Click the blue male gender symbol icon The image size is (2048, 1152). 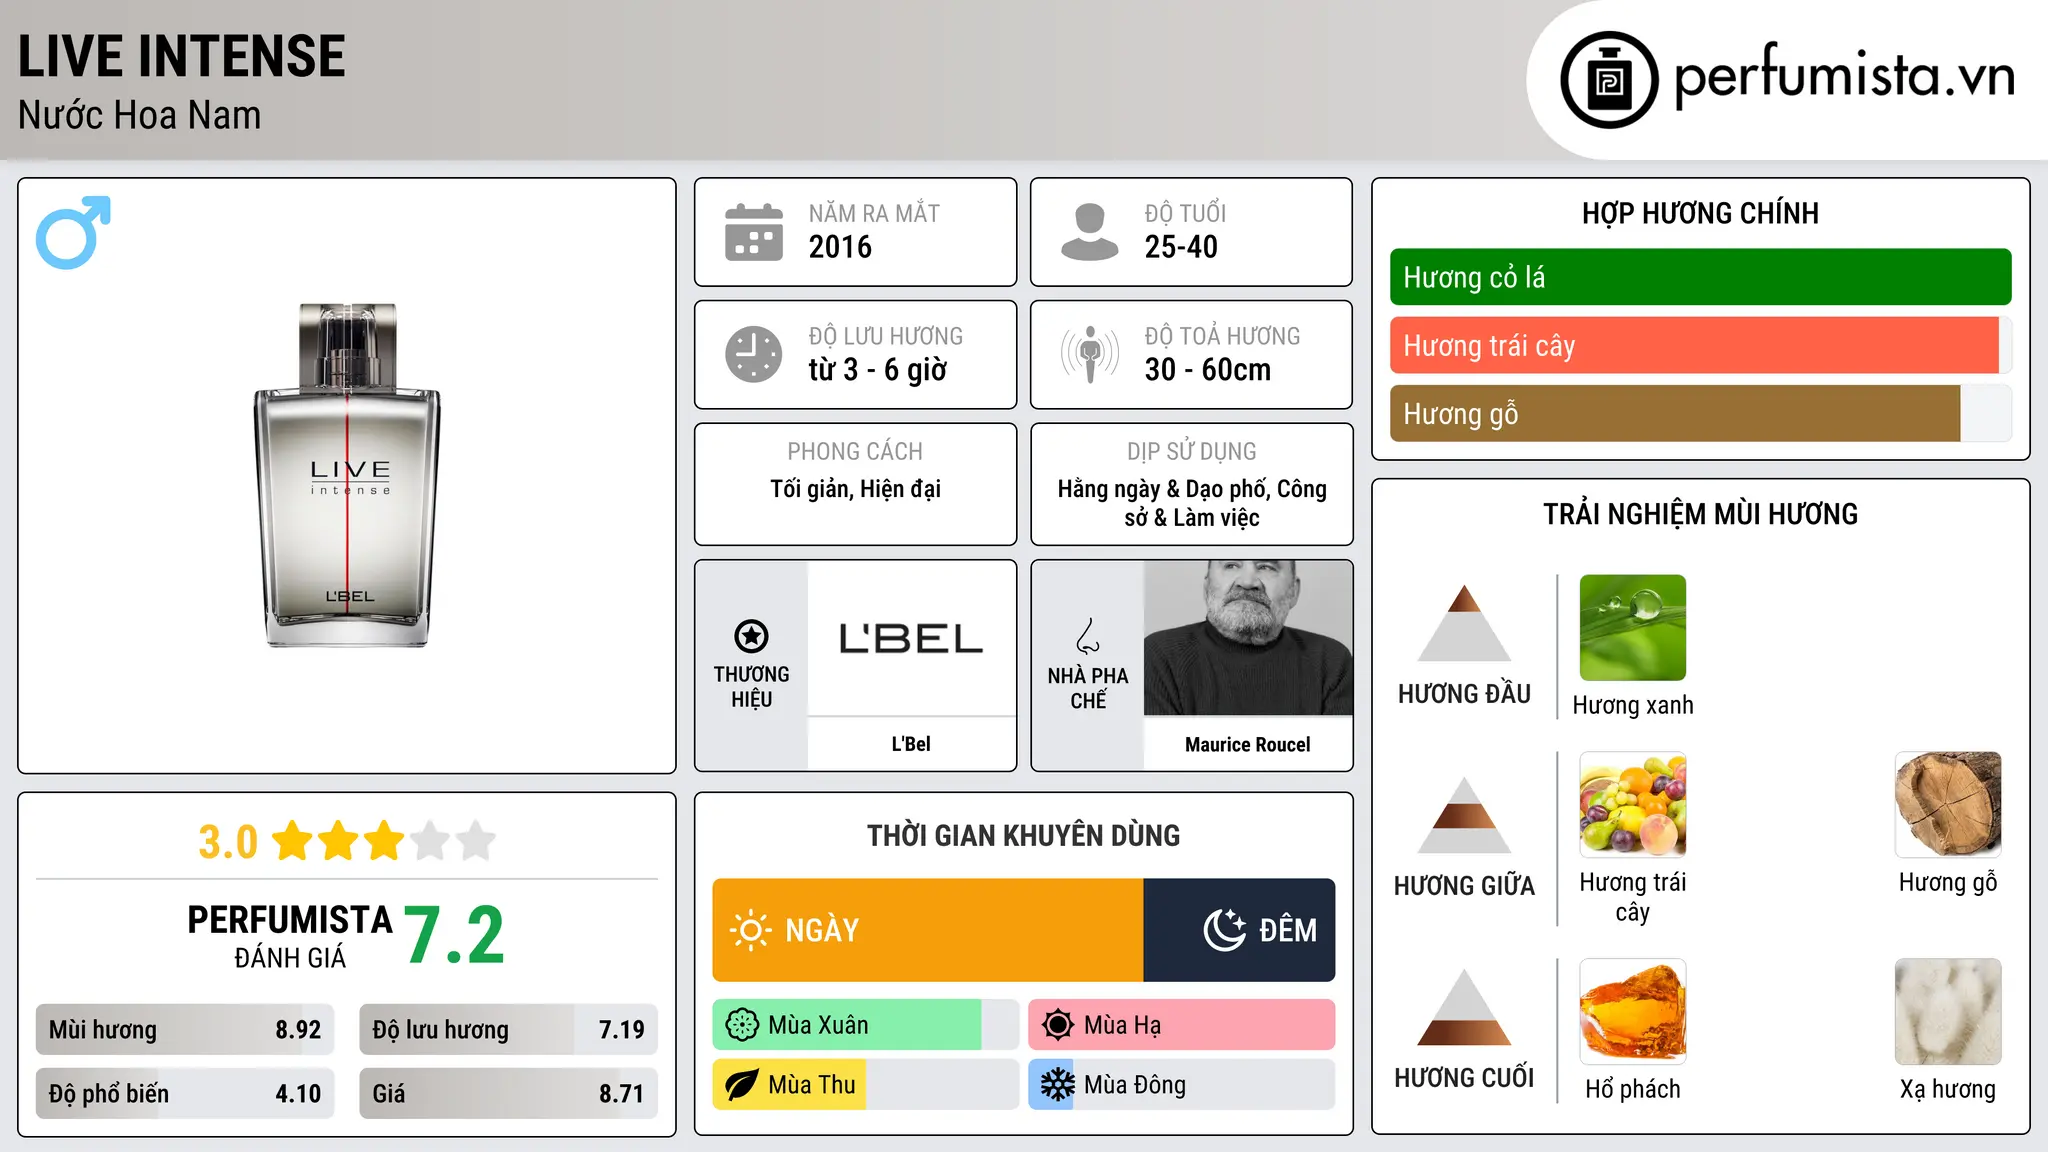point(73,232)
